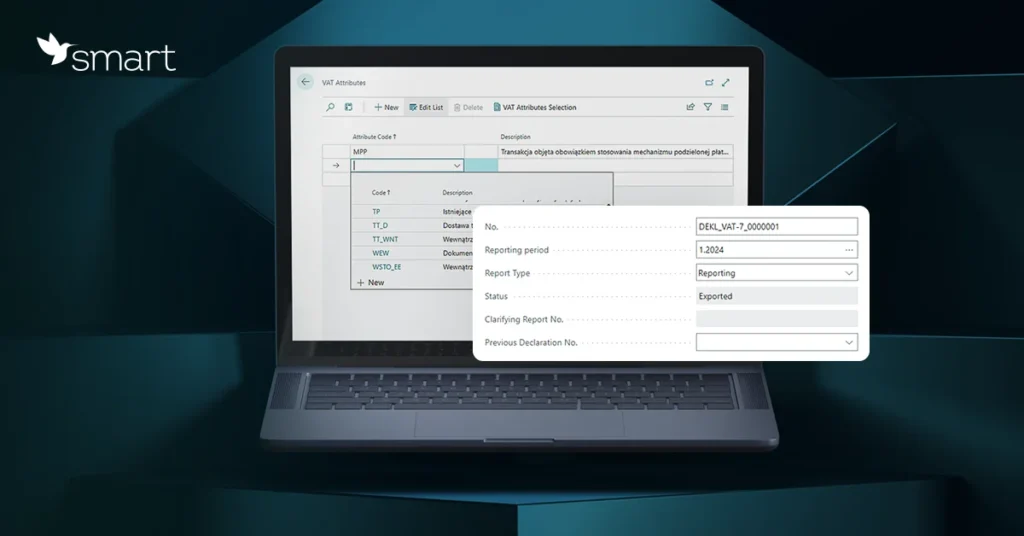
Task: Sort by Attribute Code column header
Action: point(374,136)
